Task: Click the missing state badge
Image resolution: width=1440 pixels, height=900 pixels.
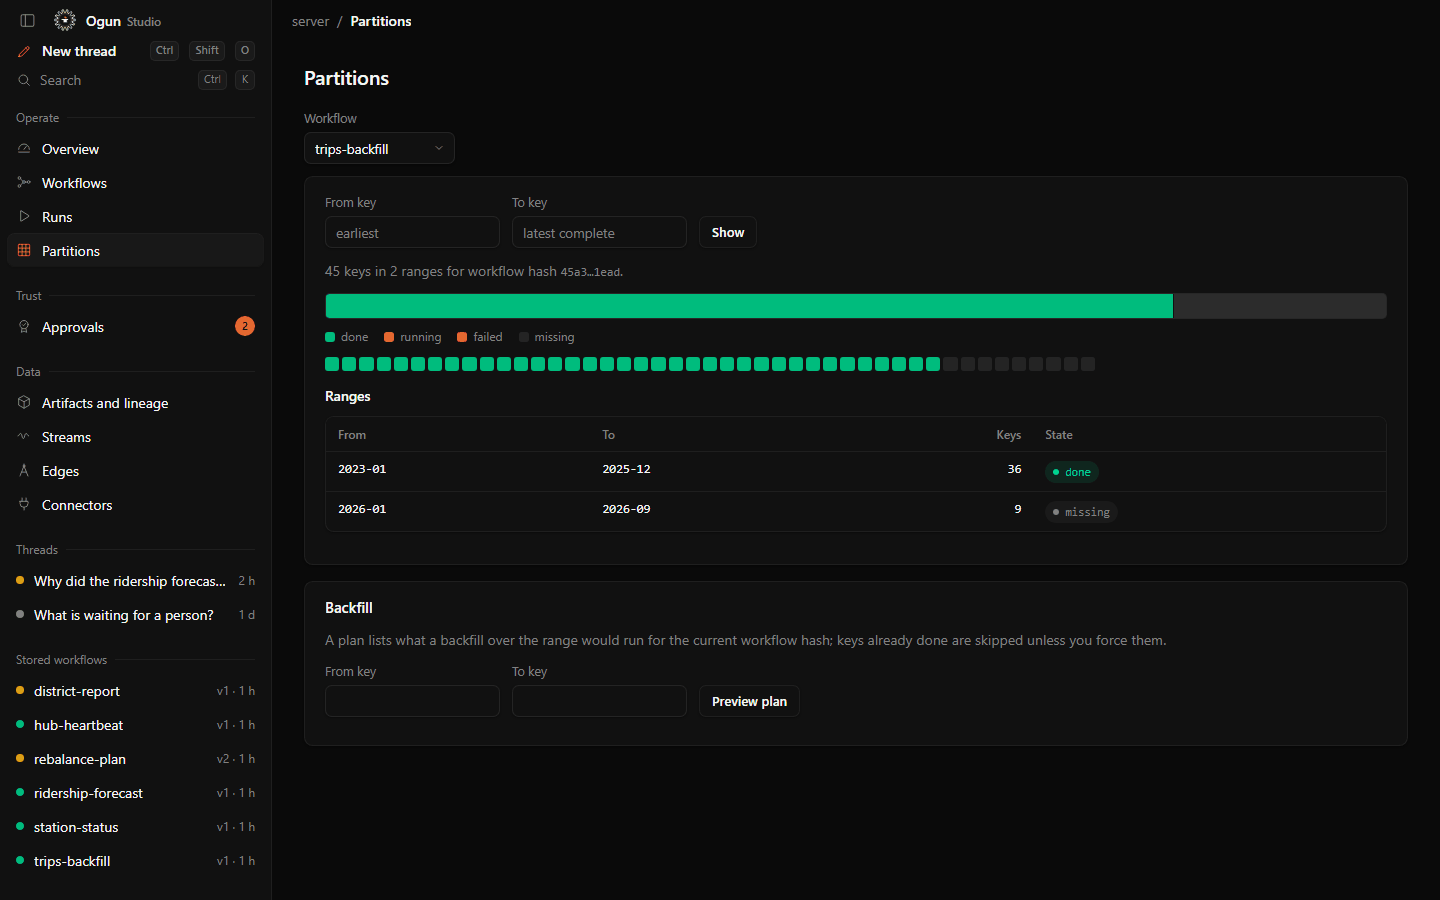Action: pos(1081,512)
